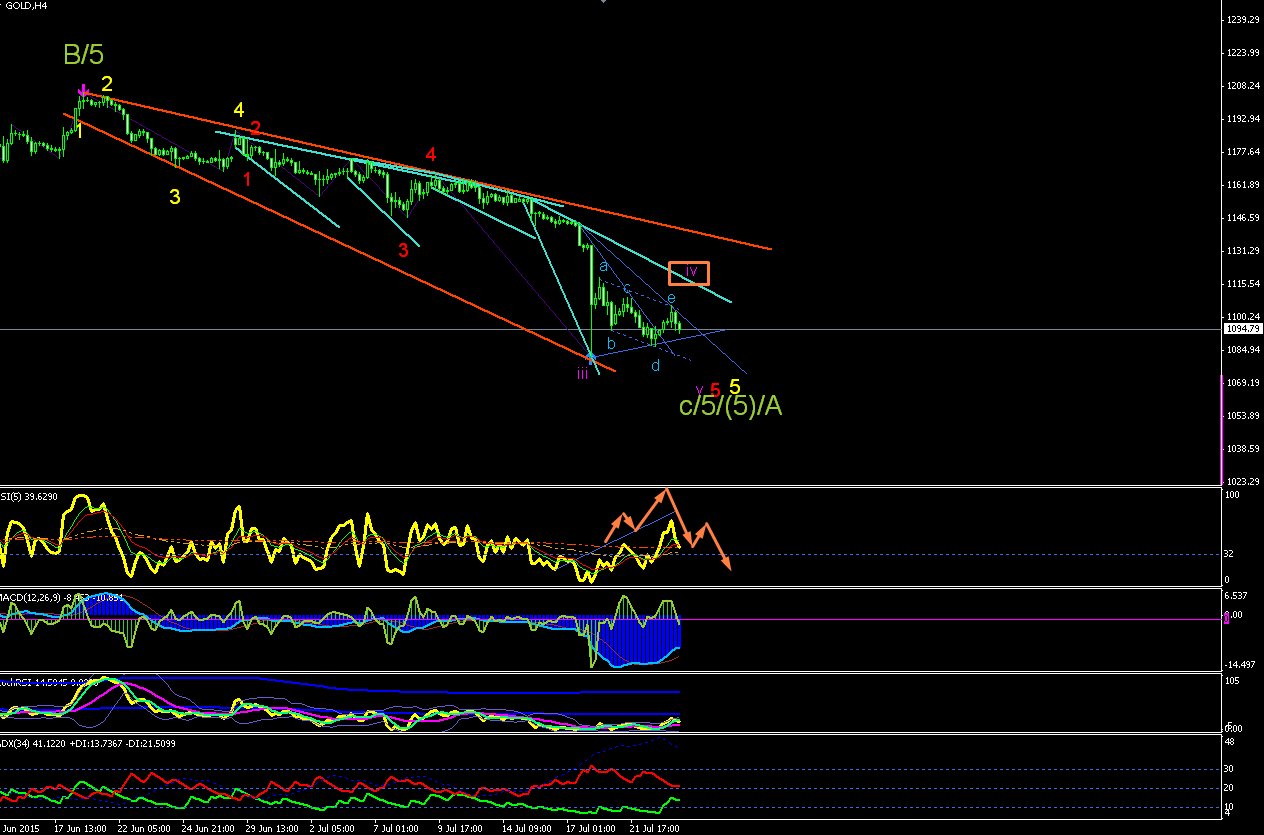Click the current price tag 1094.79
The height and width of the screenshot is (835, 1264).
[x=1242, y=328]
